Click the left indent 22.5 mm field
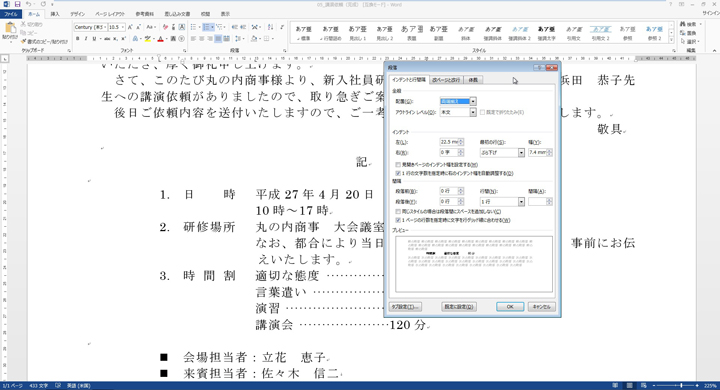The width and height of the screenshot is (720, 390). click(449, 142)
